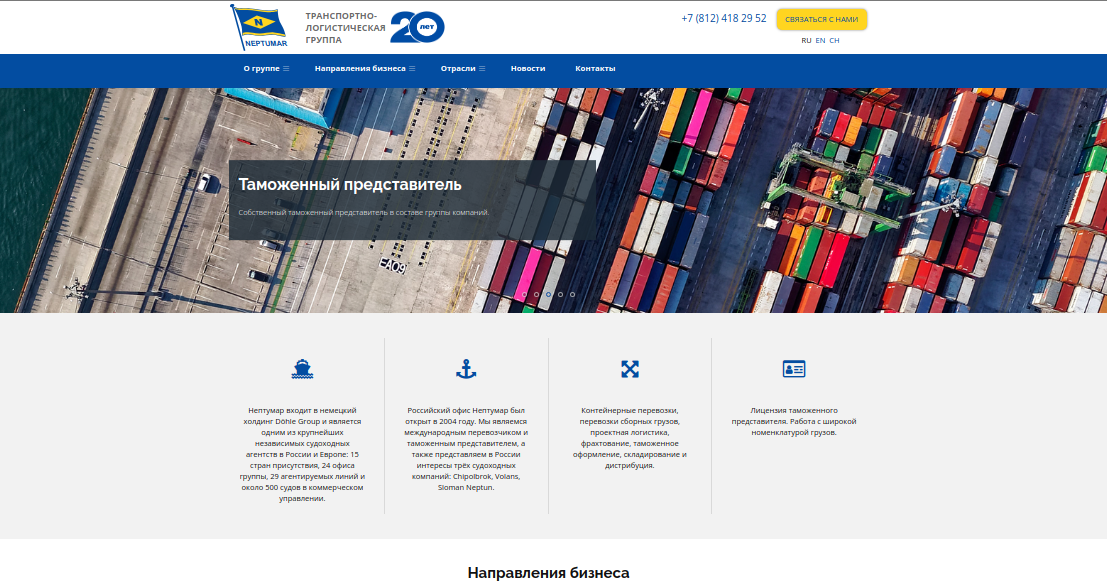1107x588 pixels.
Task: Switch language to EN
Action: [820, 40]
